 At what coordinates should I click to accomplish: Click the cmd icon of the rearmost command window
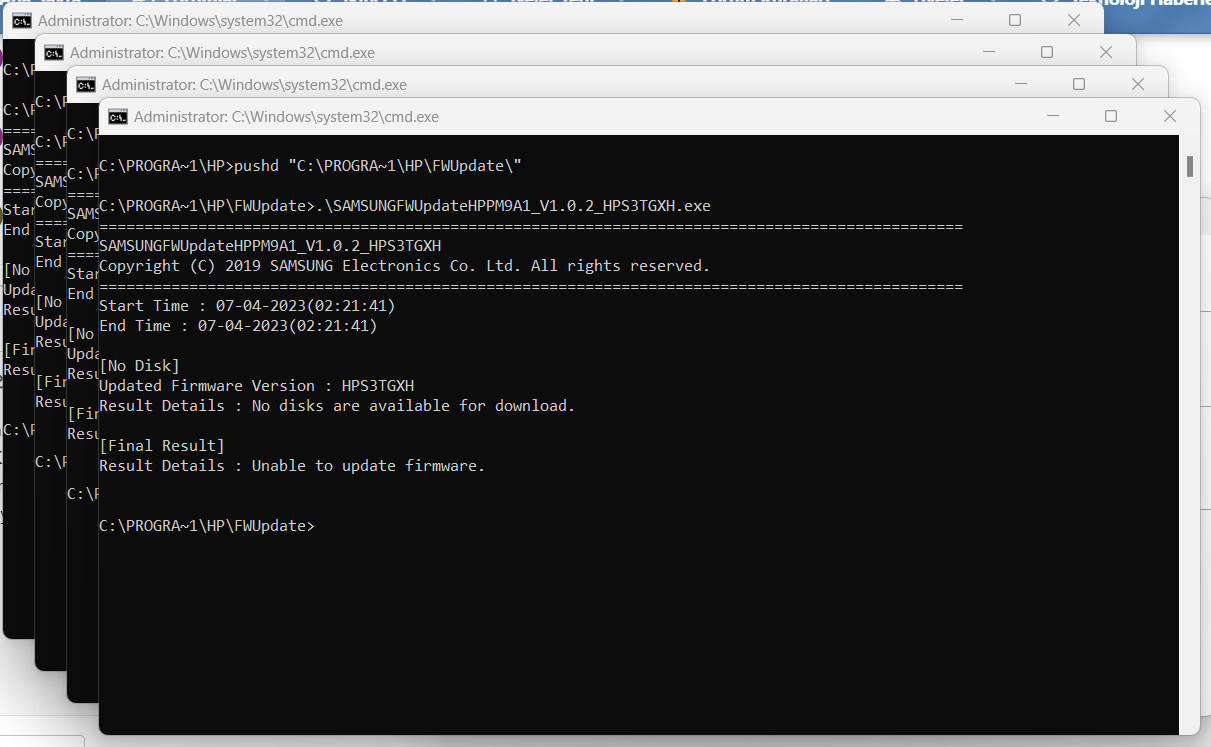click(21, 20)
